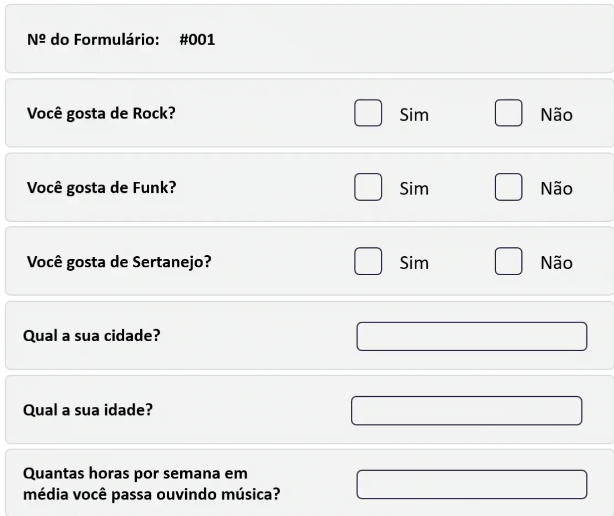Click the Não label in Rock row

556,114
